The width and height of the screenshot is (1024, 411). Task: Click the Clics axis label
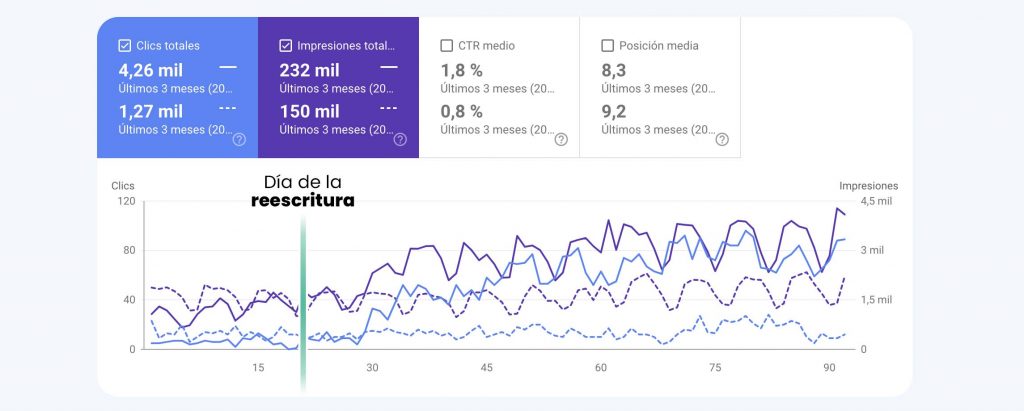coord(123,186)
